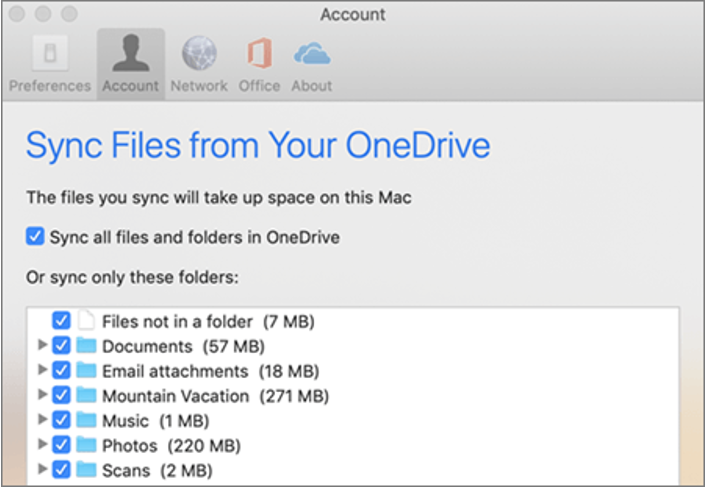Expand the Documents folder tree
The width and height of the screenshot is (706, 488).
42,346
